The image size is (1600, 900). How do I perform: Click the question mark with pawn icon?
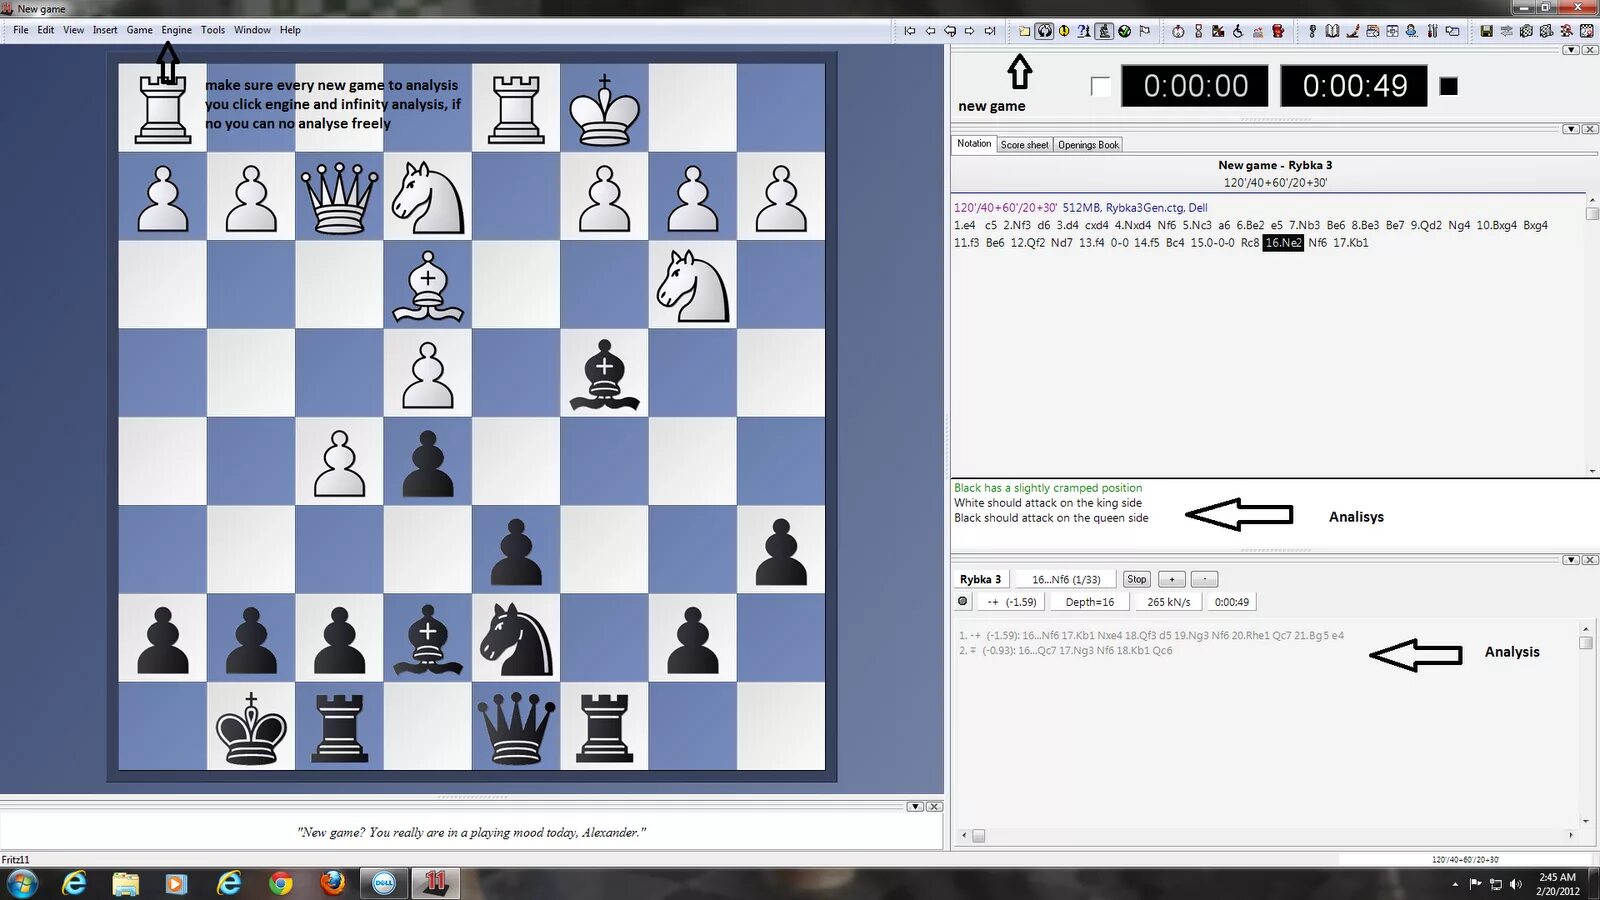pos(1084,31)
